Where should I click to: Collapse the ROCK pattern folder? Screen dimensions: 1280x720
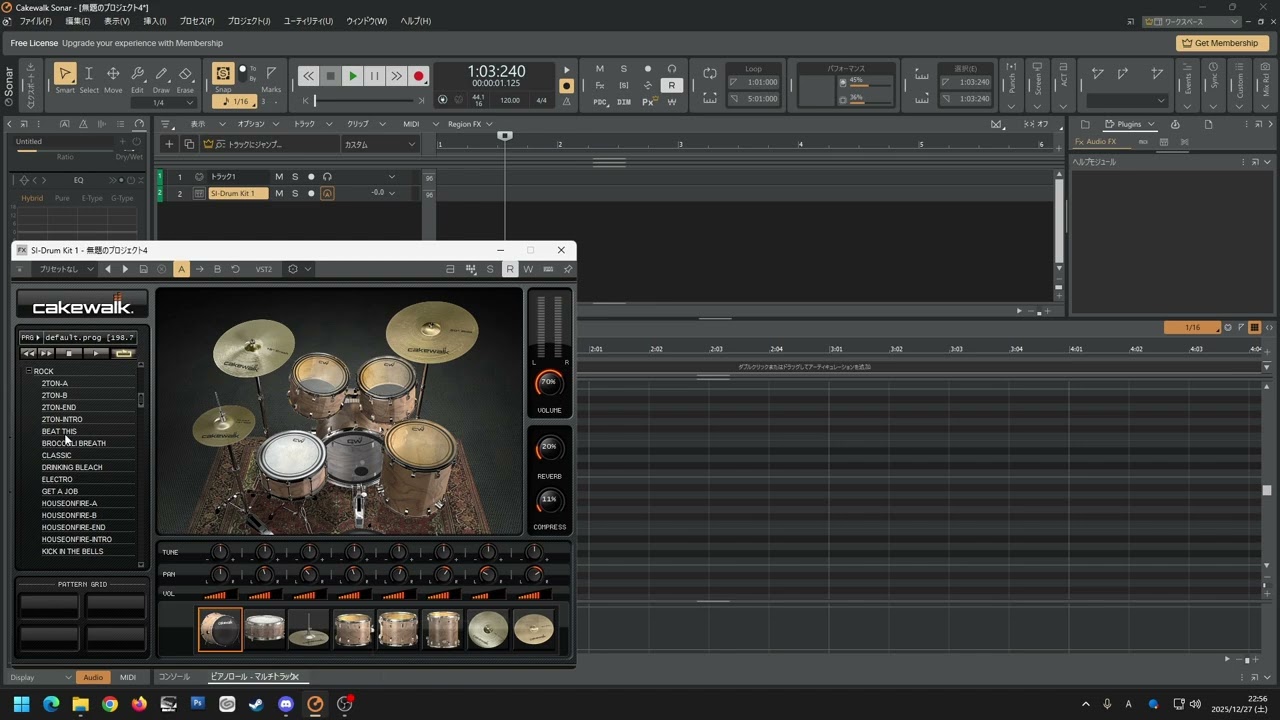click(x=29, y=371)
